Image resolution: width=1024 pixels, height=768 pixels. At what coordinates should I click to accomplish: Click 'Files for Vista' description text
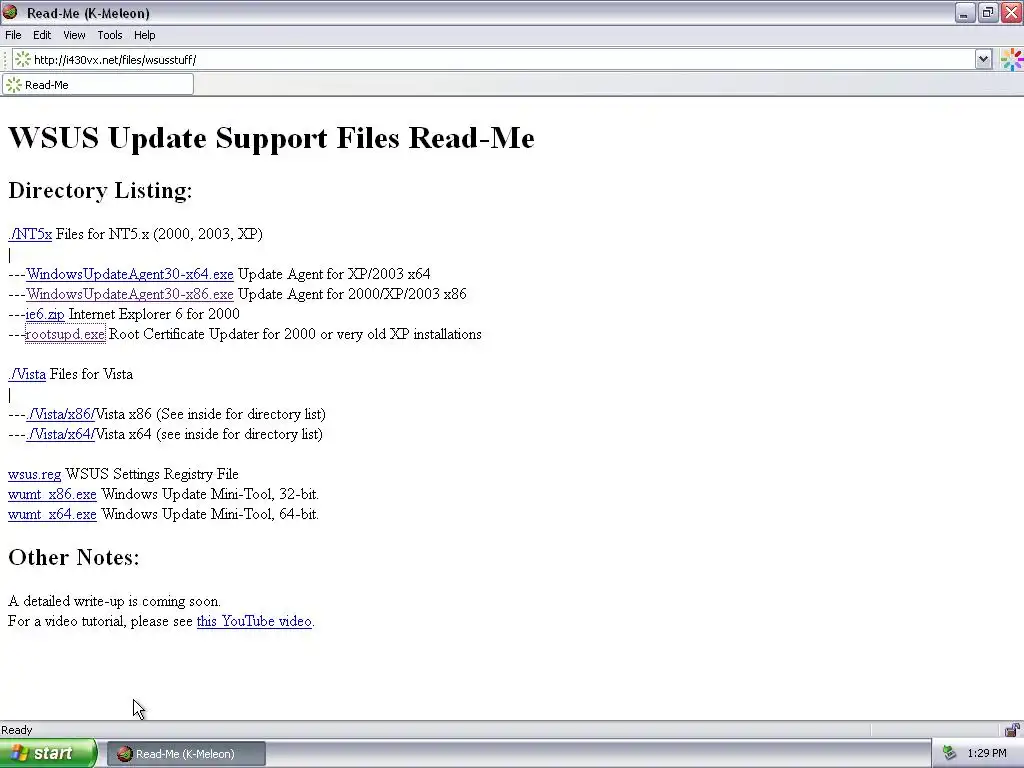click(x=91, y=374)
